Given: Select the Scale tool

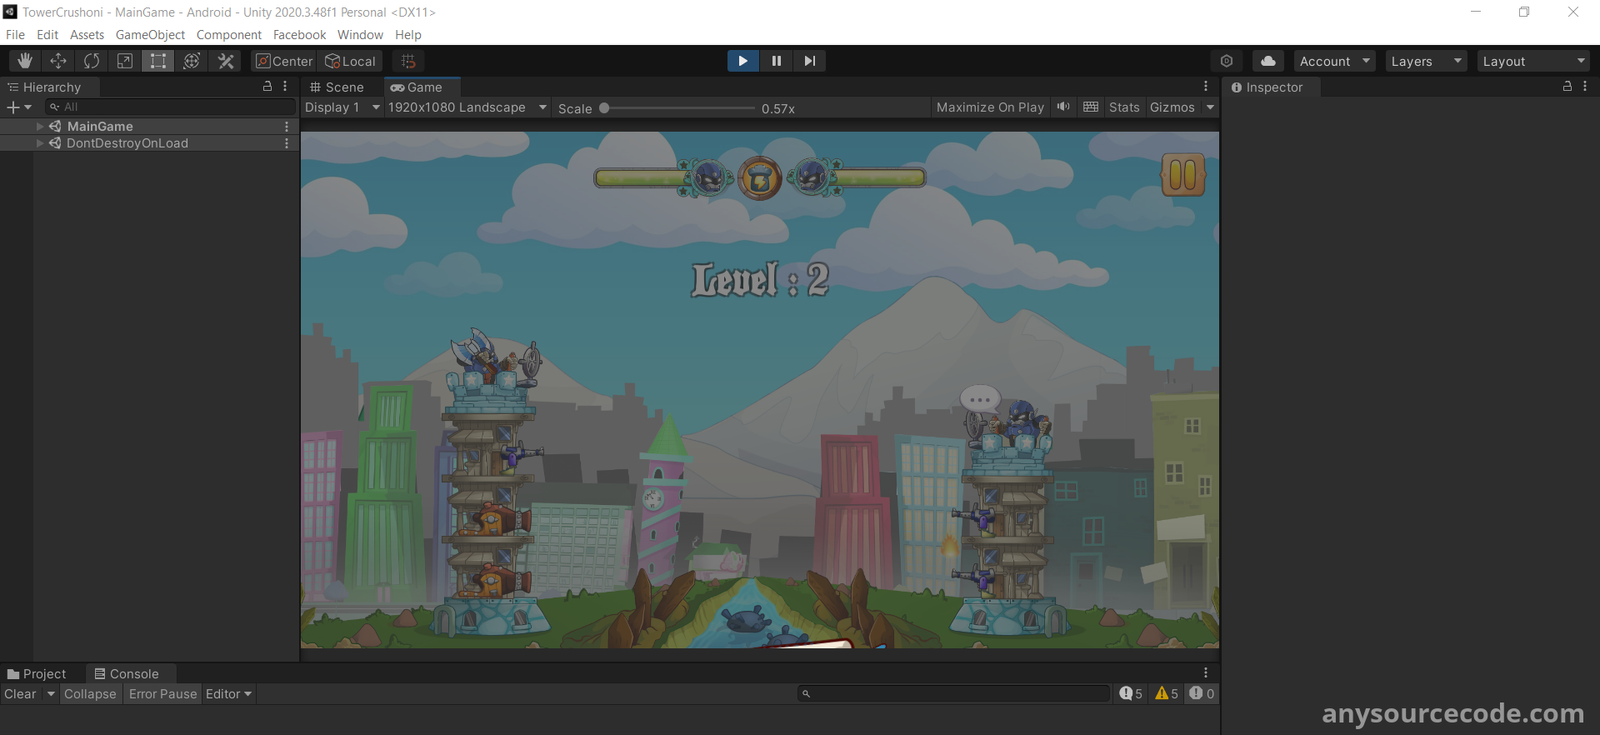Looking at the screenshot, I should pos(125,61).
